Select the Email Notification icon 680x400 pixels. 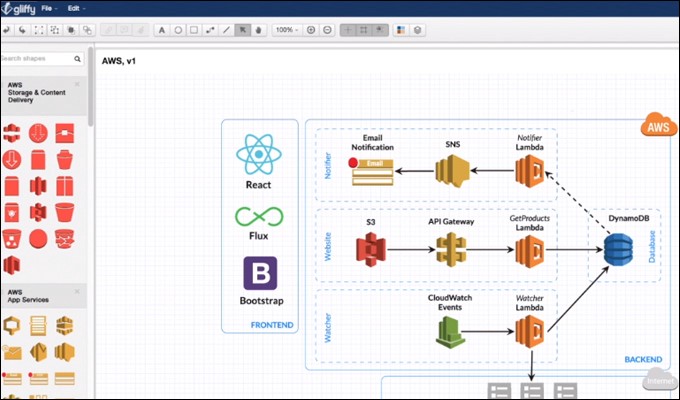[x=372, y=171]
